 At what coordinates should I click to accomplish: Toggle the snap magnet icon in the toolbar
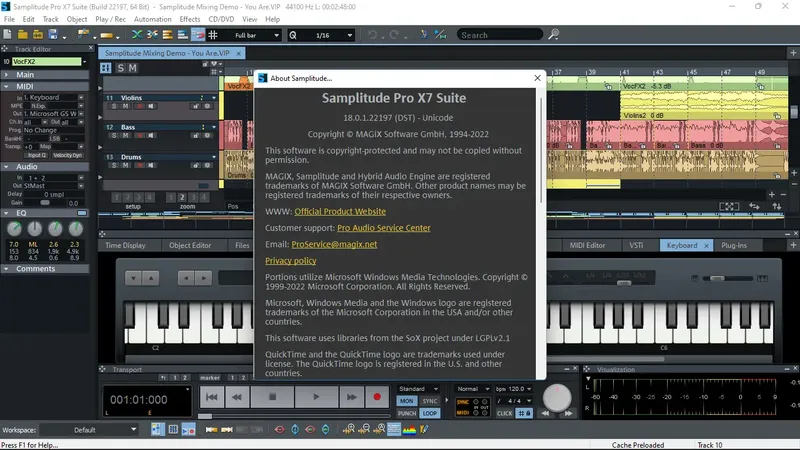(x=197, y=35)
